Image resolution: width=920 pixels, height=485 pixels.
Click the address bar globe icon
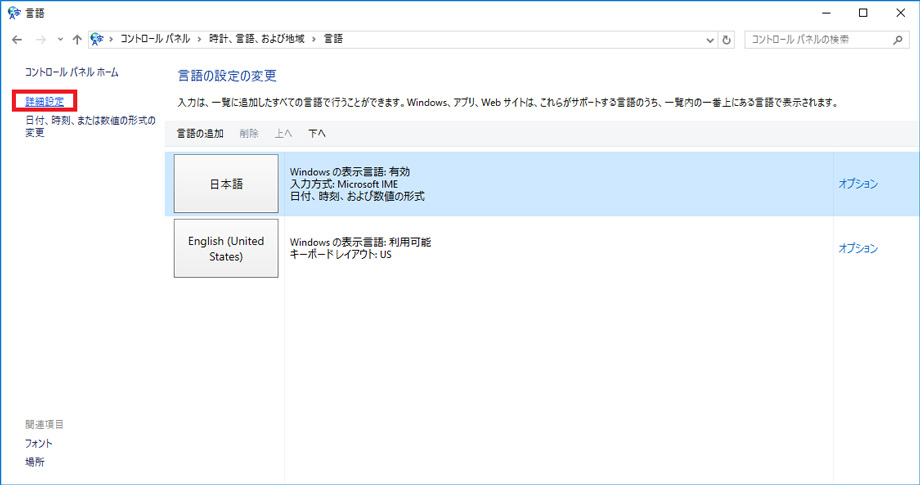coord(97,39)
